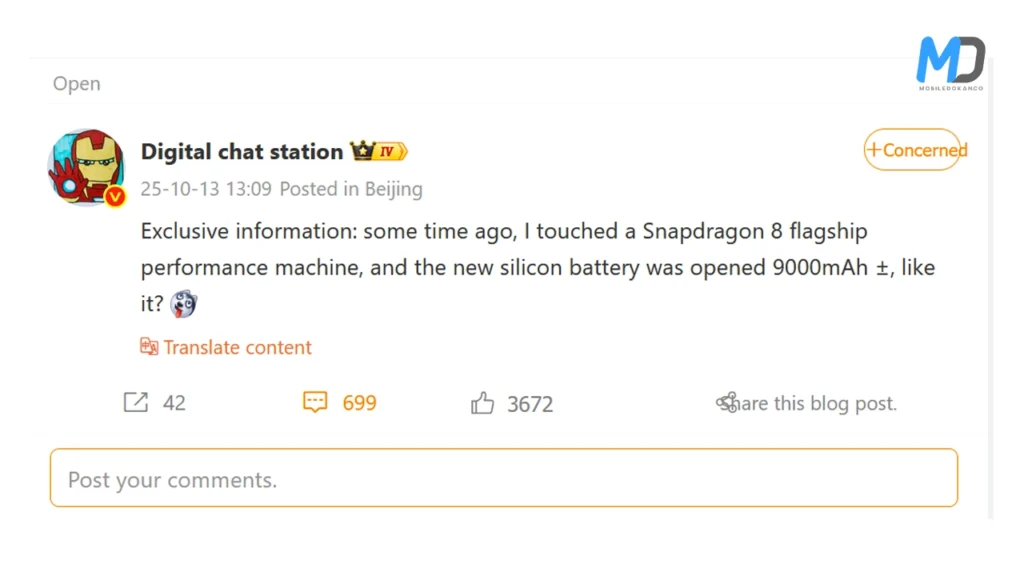
Task: Click the crown level IV badge
Action: tap(378, 152)
